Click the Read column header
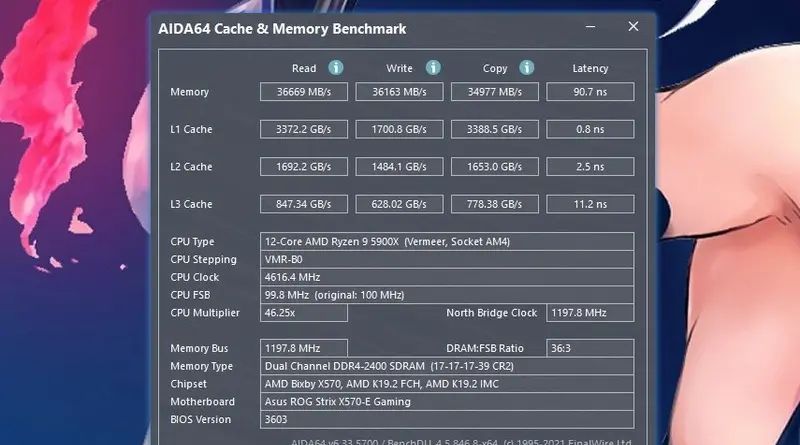The height and width of the screenshot is (445, 800). pyautogui.click(x=304, y=68)
